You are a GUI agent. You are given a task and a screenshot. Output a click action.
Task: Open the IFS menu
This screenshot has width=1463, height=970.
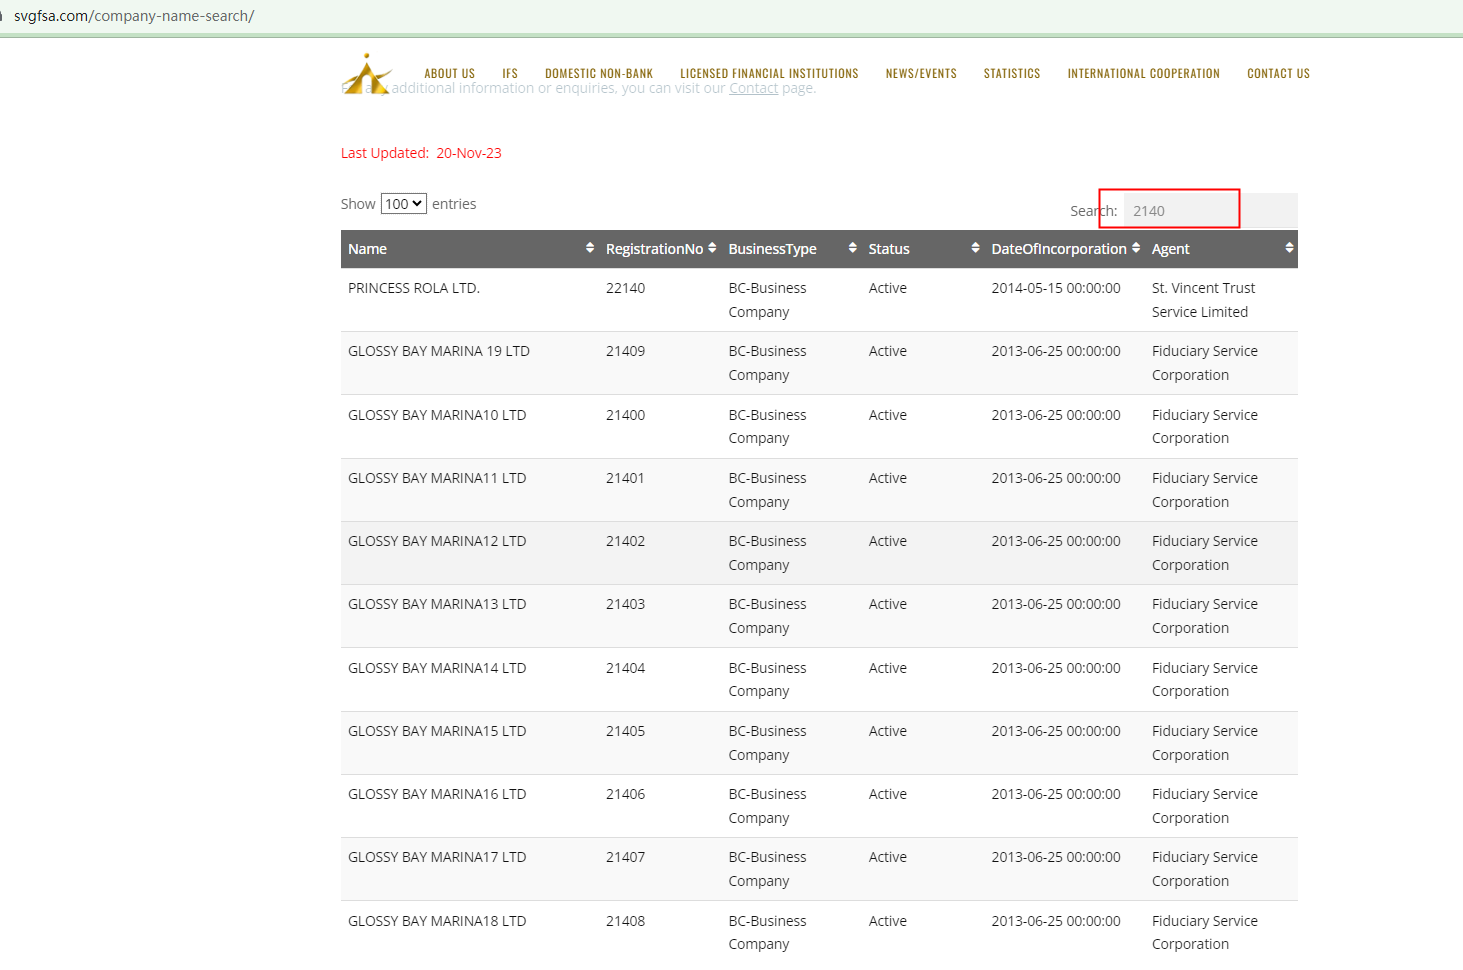(510, 74)
